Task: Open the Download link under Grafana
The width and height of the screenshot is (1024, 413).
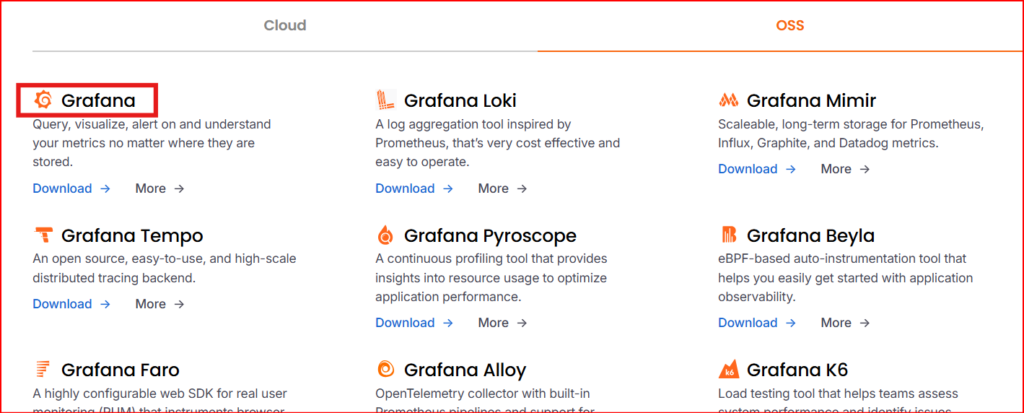Action: pyautogui.click(x=71, y=188)
